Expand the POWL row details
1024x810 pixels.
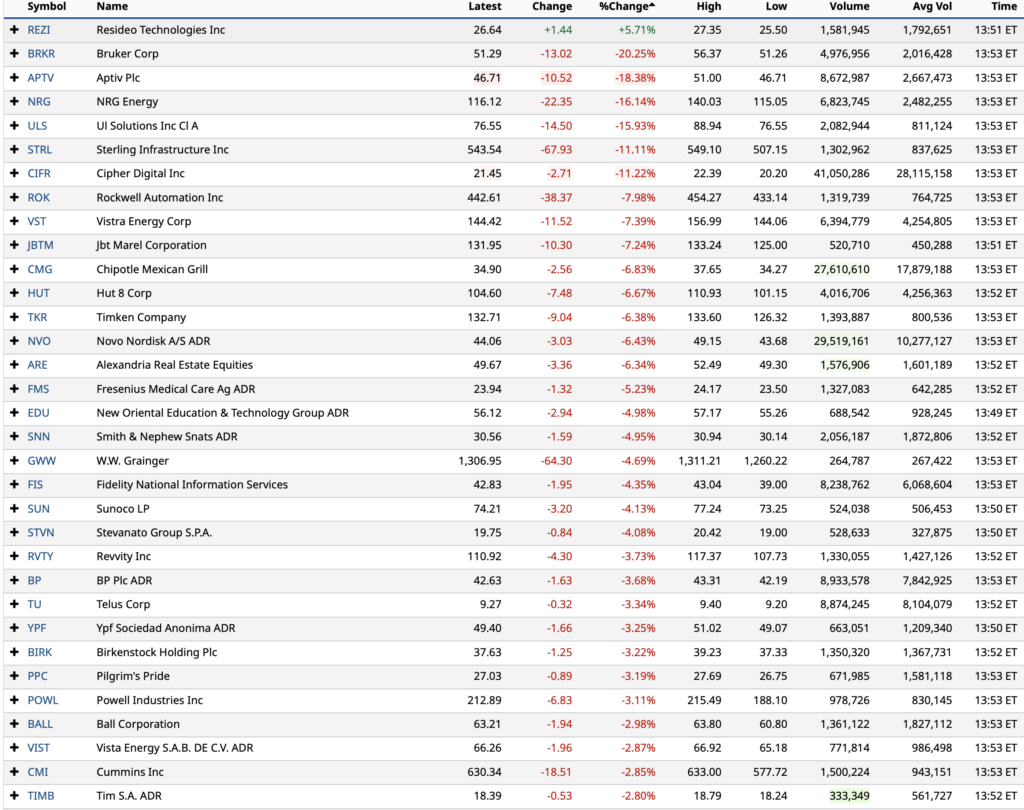pos(14,700)
